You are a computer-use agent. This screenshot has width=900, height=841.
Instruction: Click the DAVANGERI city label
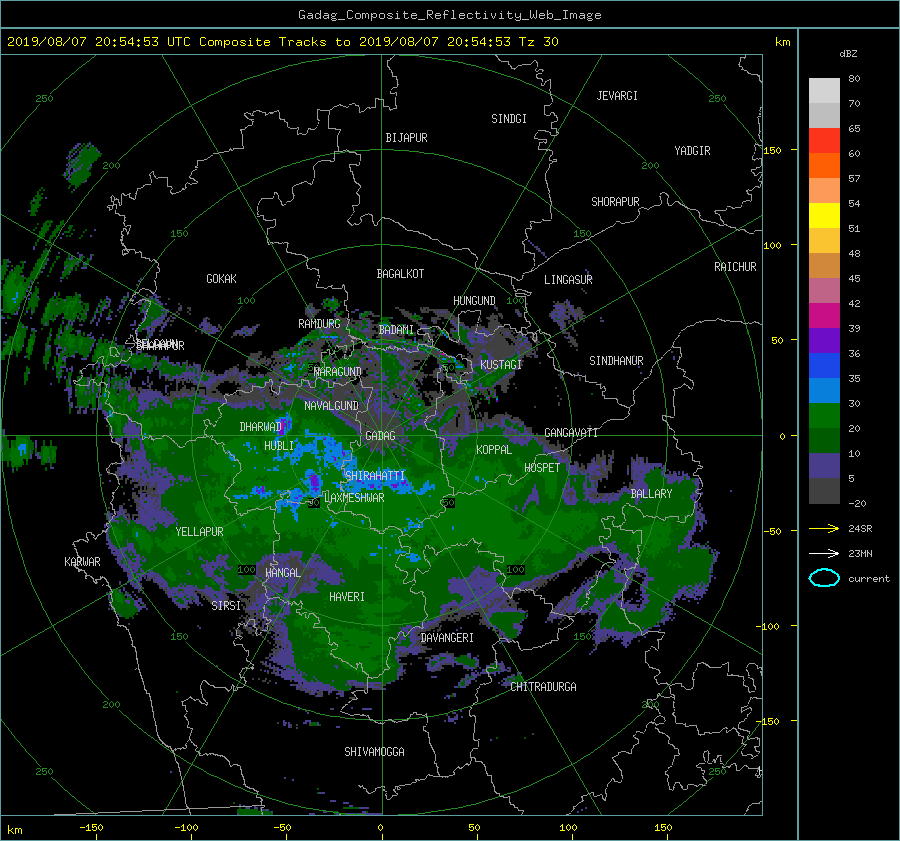[x=447, y=638]
